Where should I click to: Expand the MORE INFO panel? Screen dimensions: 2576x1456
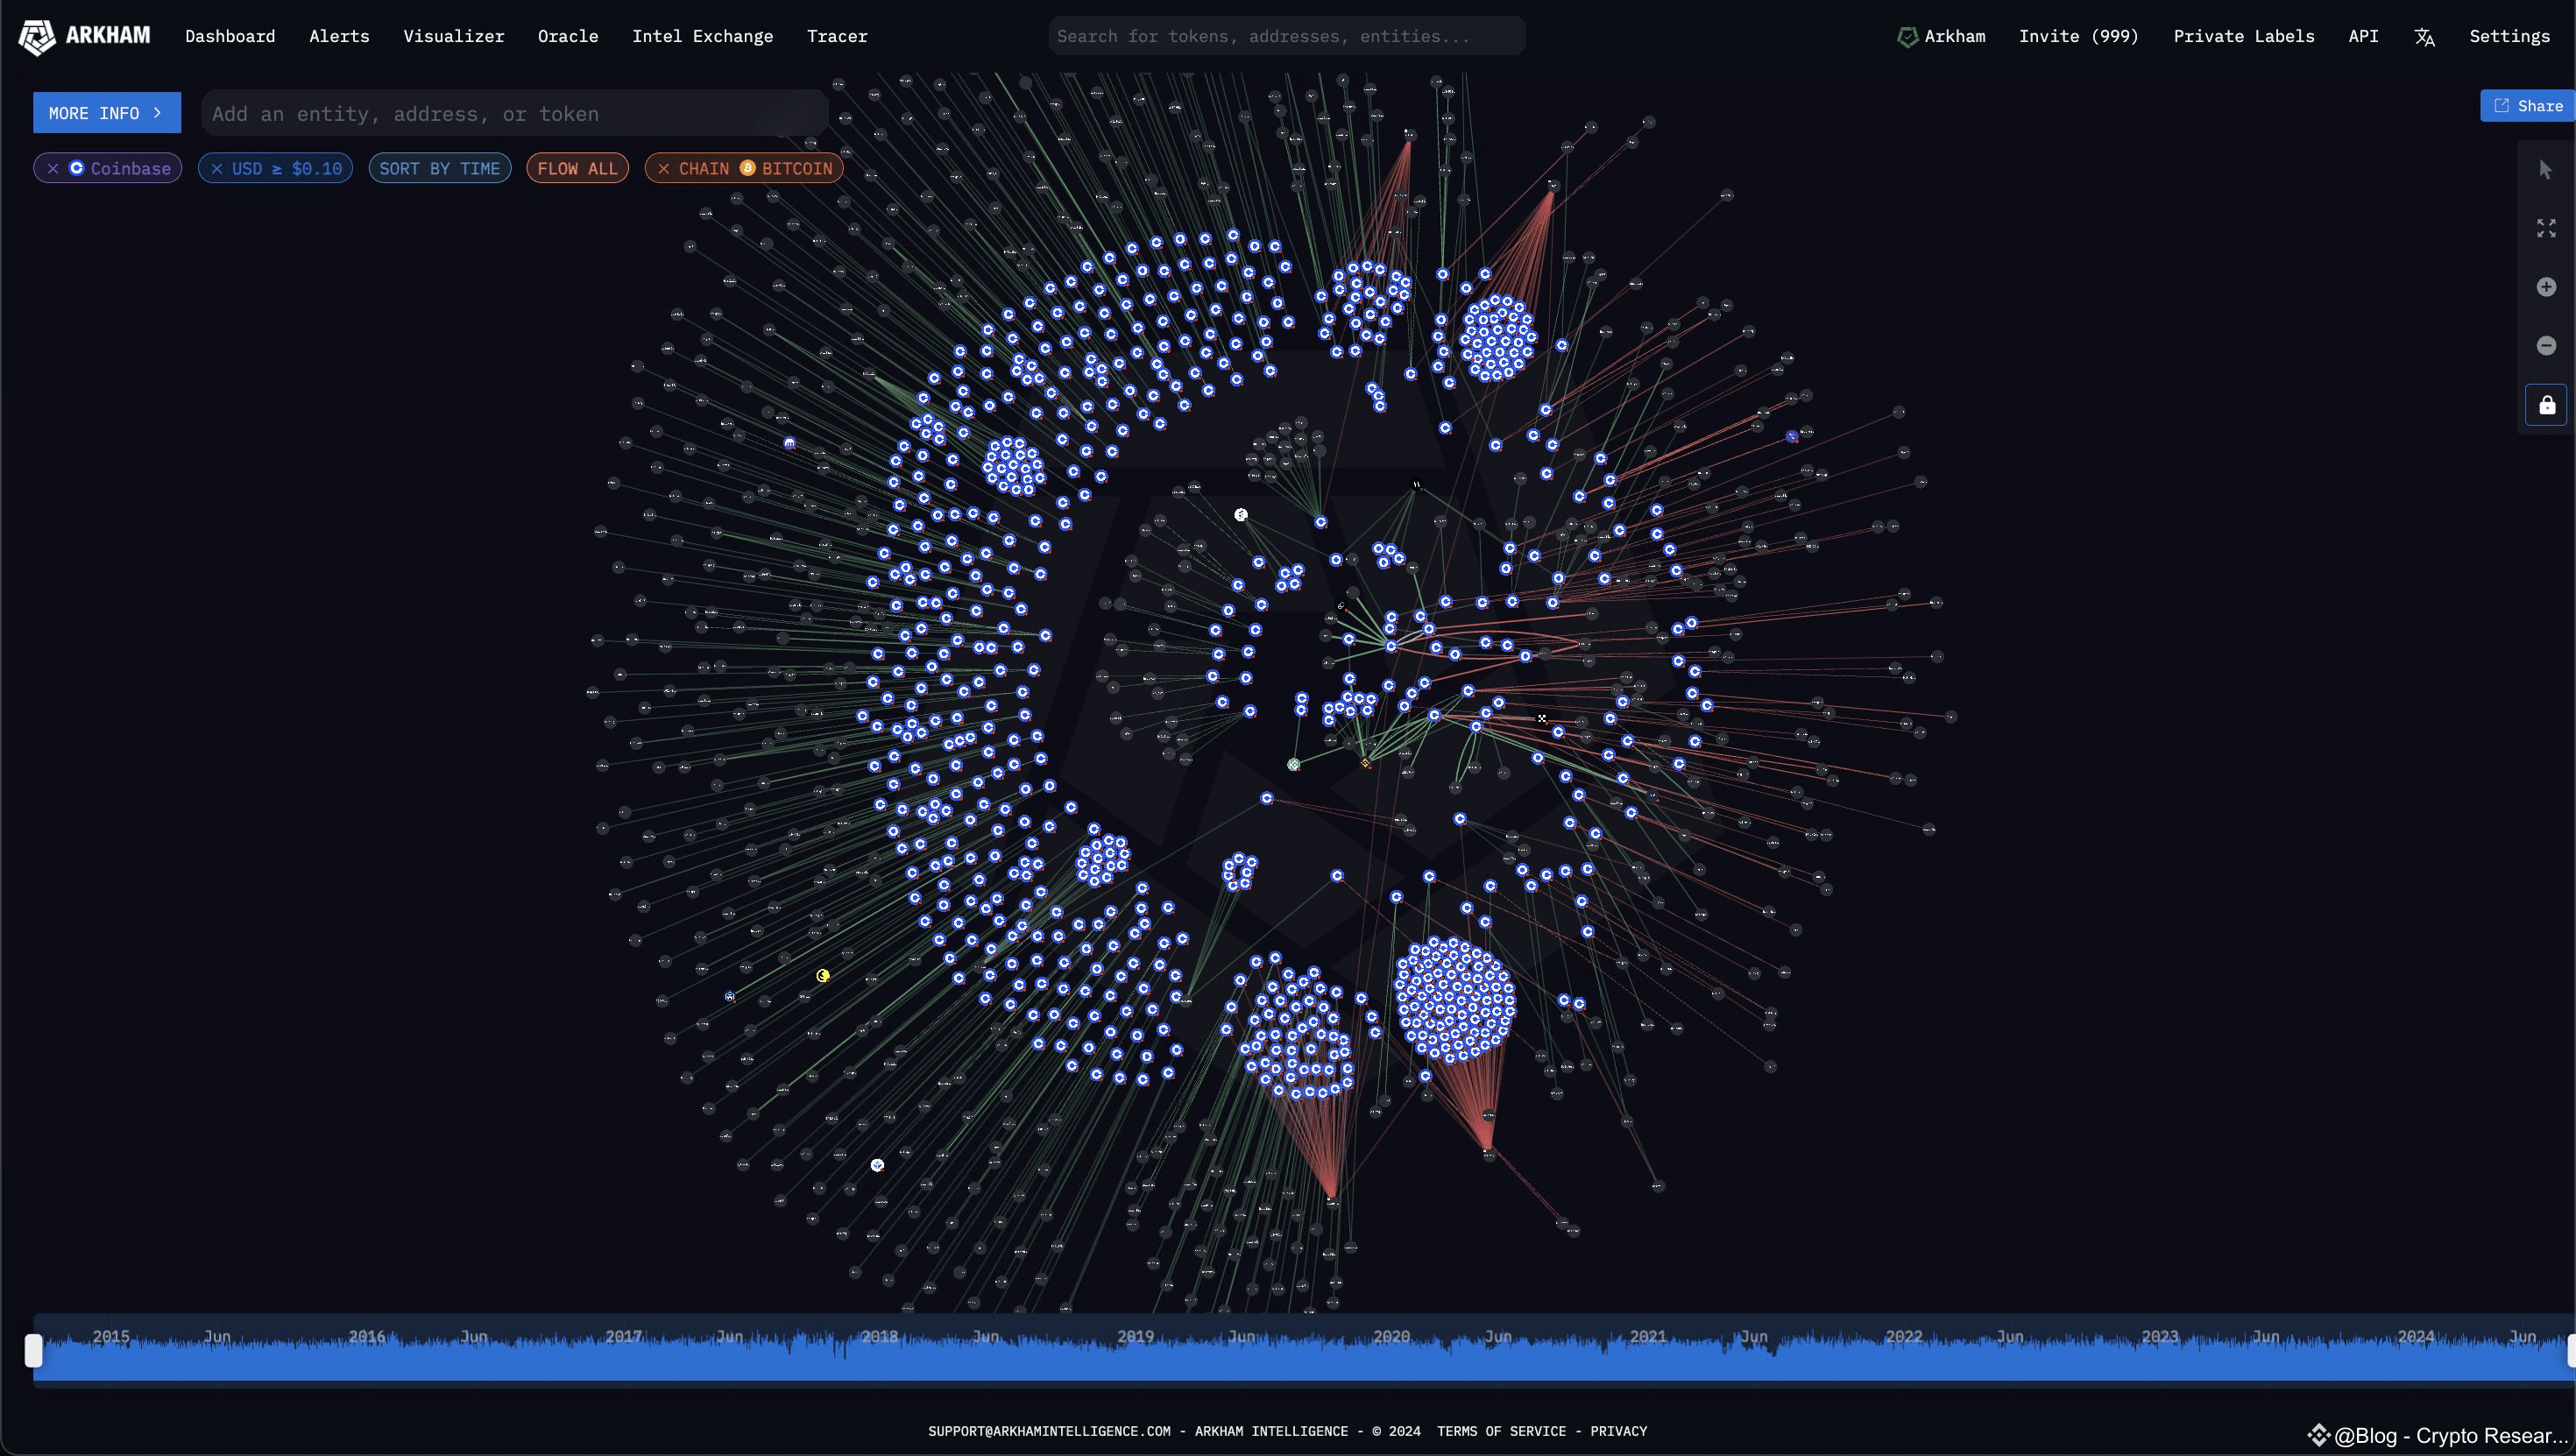pyautogui.click(x=106, y=113)
